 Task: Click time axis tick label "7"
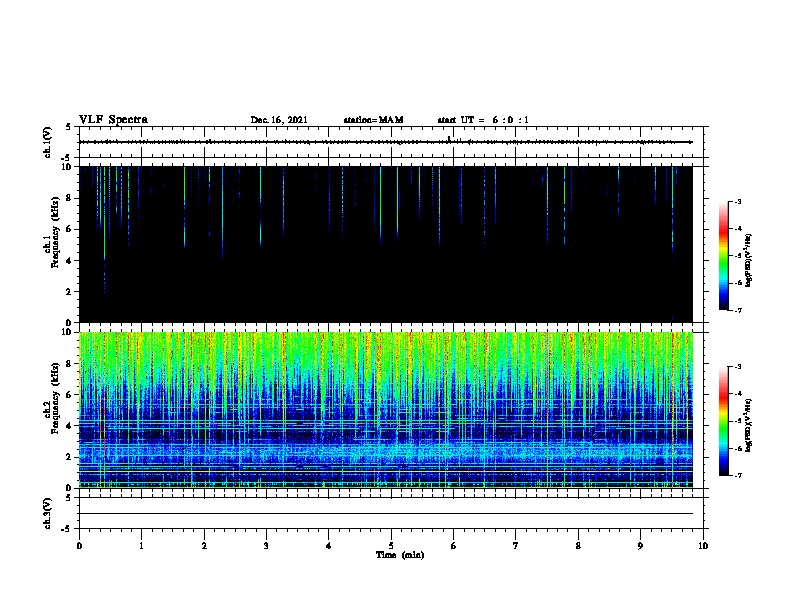(516, 546)
